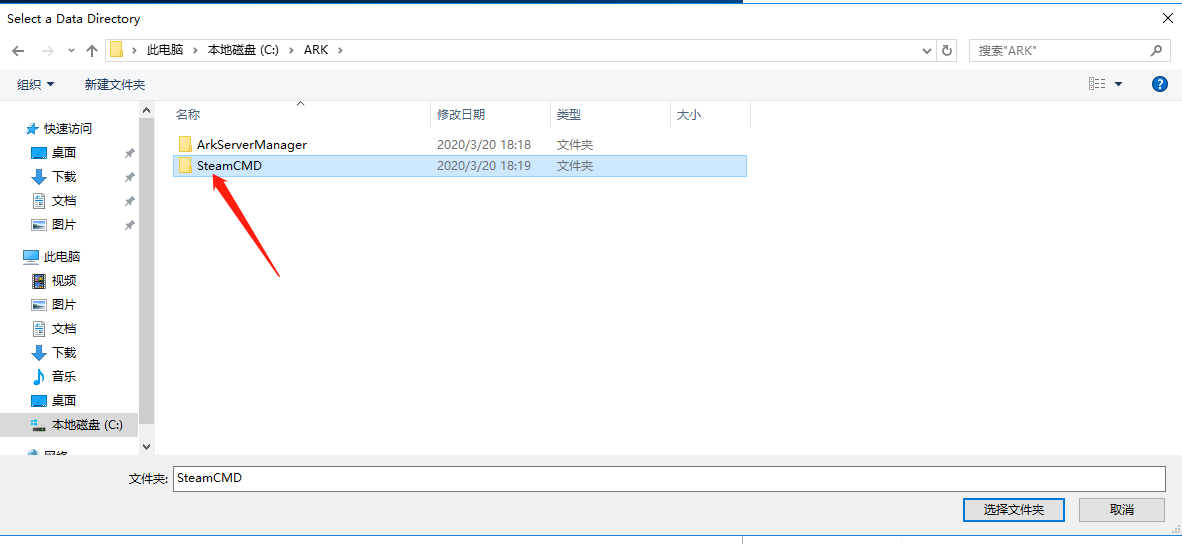Open address bar history dropdown
Screen dimensions: 1182x544
click(x=928, y=50)
